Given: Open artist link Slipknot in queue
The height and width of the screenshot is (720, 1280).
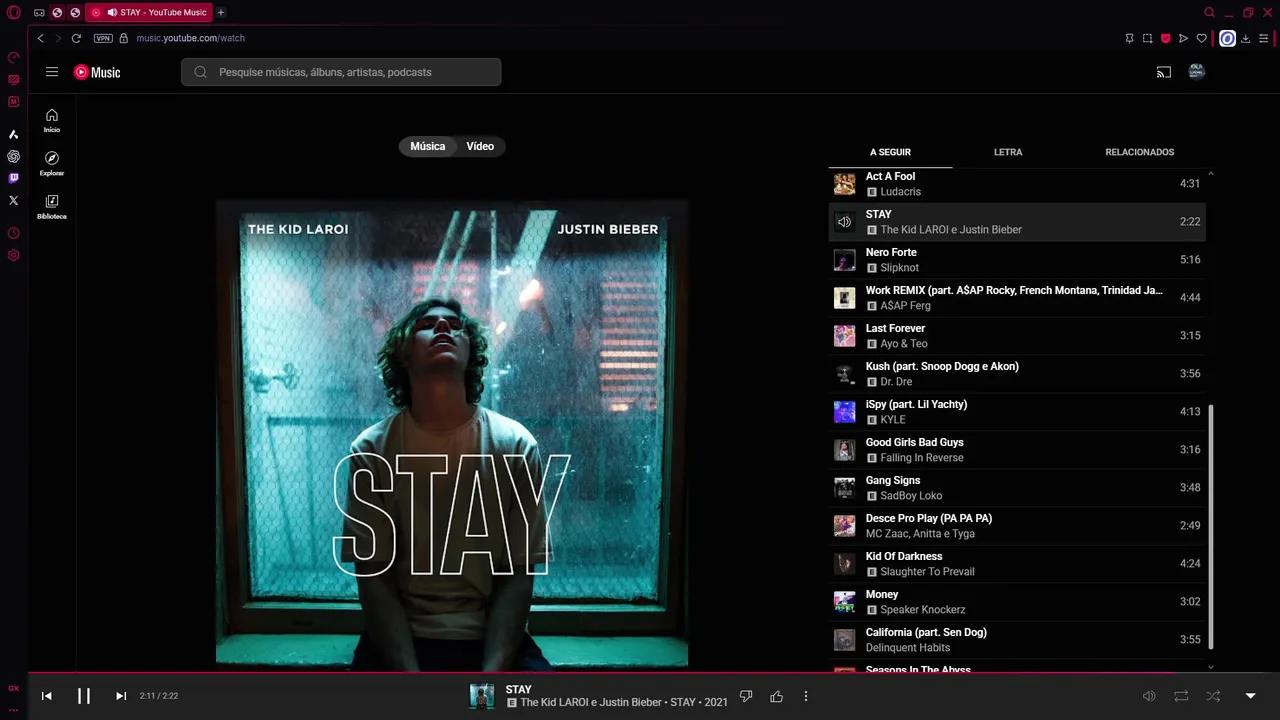Looking at the screenshot, I should click(x=899, y=268).
